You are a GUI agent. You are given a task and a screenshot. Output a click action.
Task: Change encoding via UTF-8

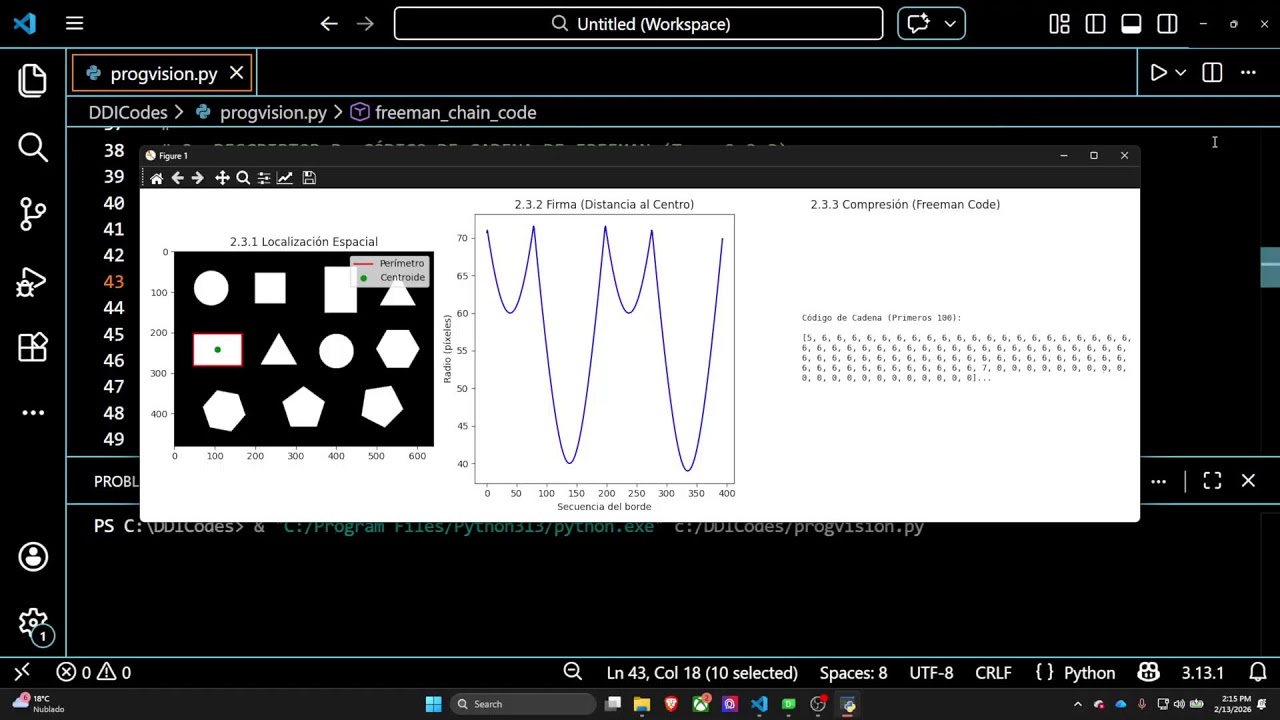click(x=931, y=672)
